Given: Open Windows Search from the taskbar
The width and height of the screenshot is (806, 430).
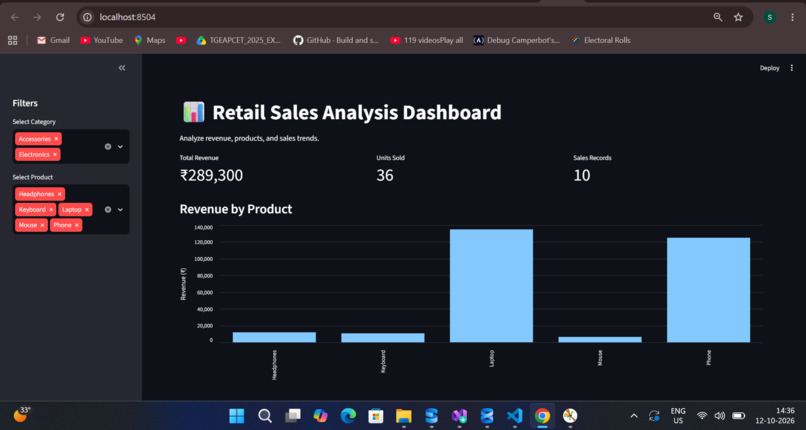Looking at the screenshot, I should point(265,415).
